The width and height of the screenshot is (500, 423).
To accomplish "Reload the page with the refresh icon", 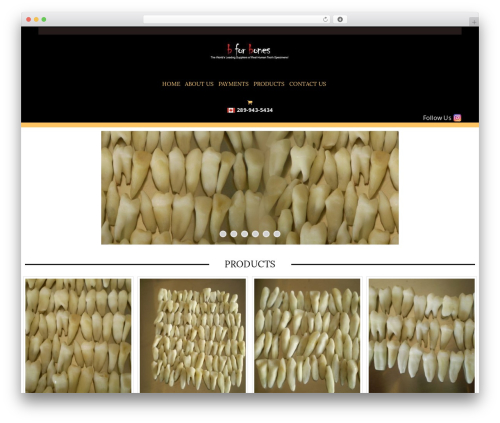I will click(325, 19).
